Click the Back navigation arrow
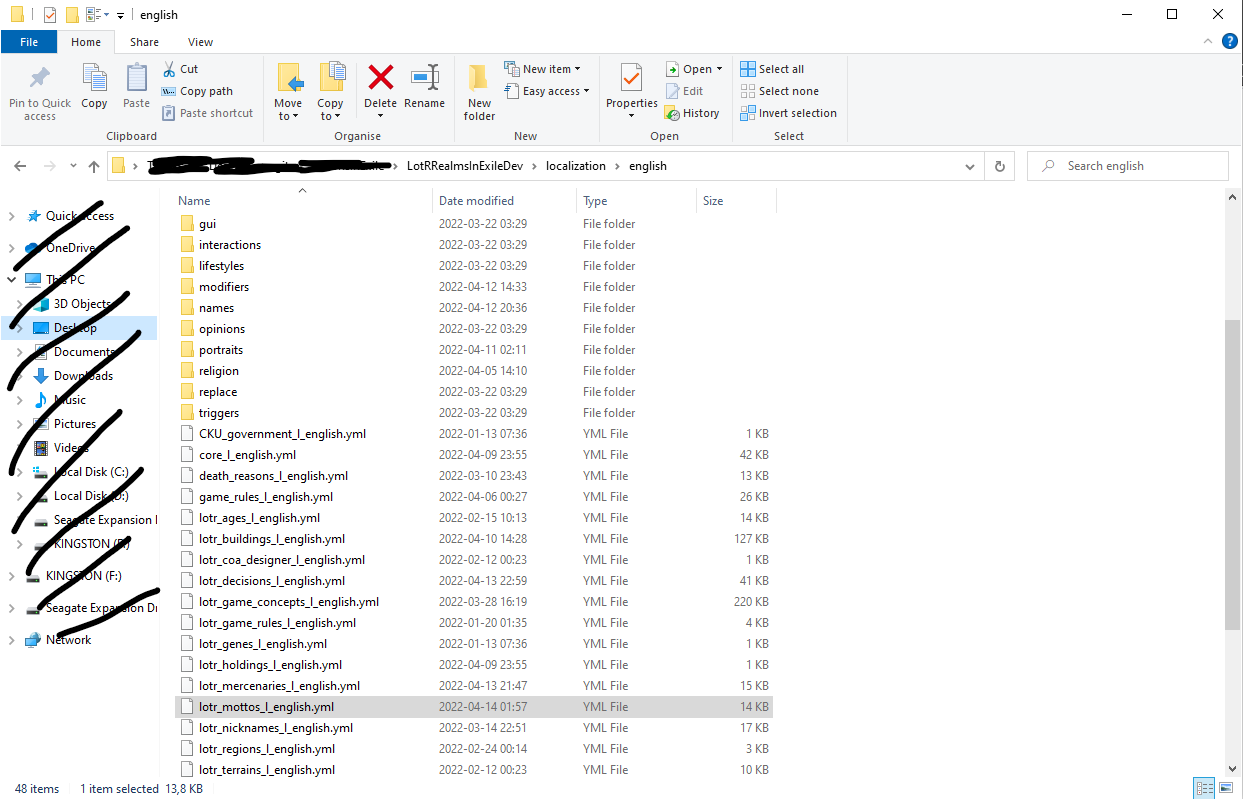This screenshot has height=799, width=1243. click(x=20, y=166)
